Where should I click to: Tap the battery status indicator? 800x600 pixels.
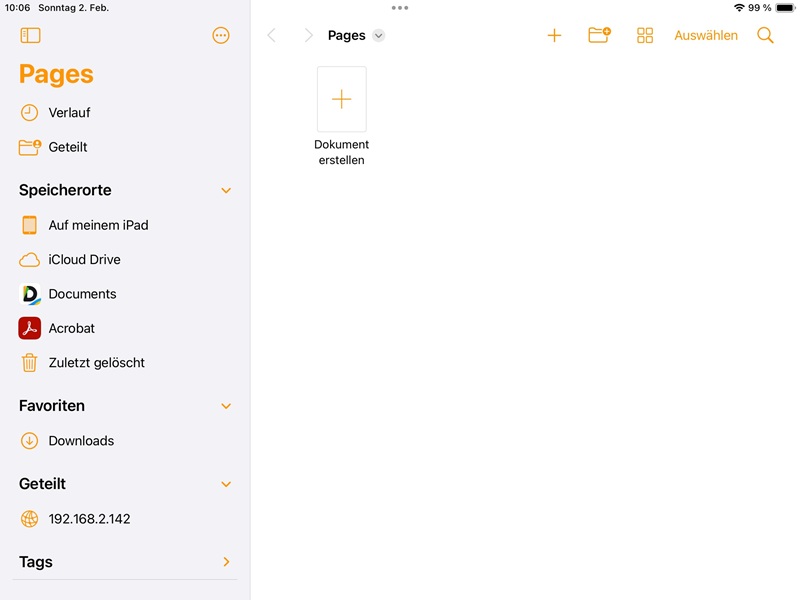click(785, 8)
